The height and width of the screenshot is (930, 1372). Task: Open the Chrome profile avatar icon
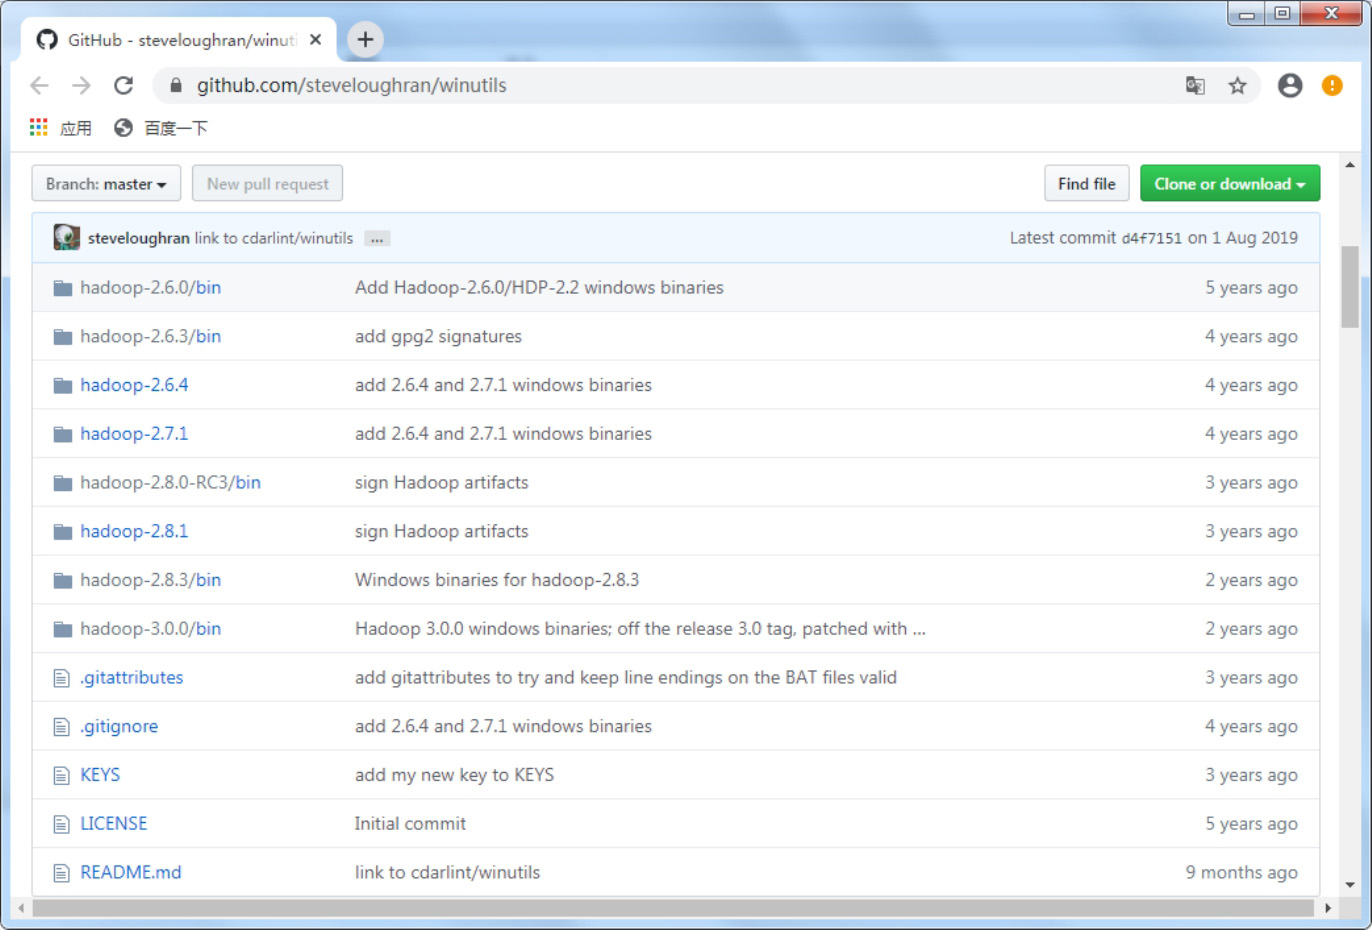pos(1290,85)
